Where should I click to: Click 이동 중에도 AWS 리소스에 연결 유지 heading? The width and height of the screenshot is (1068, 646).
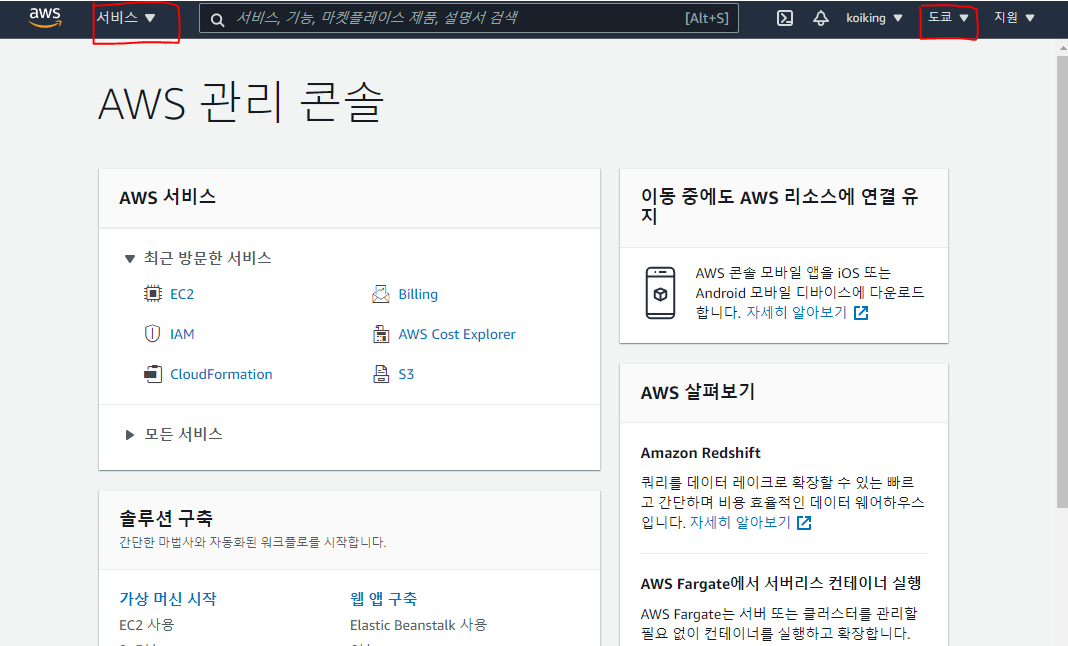click(x=779, y=206)
